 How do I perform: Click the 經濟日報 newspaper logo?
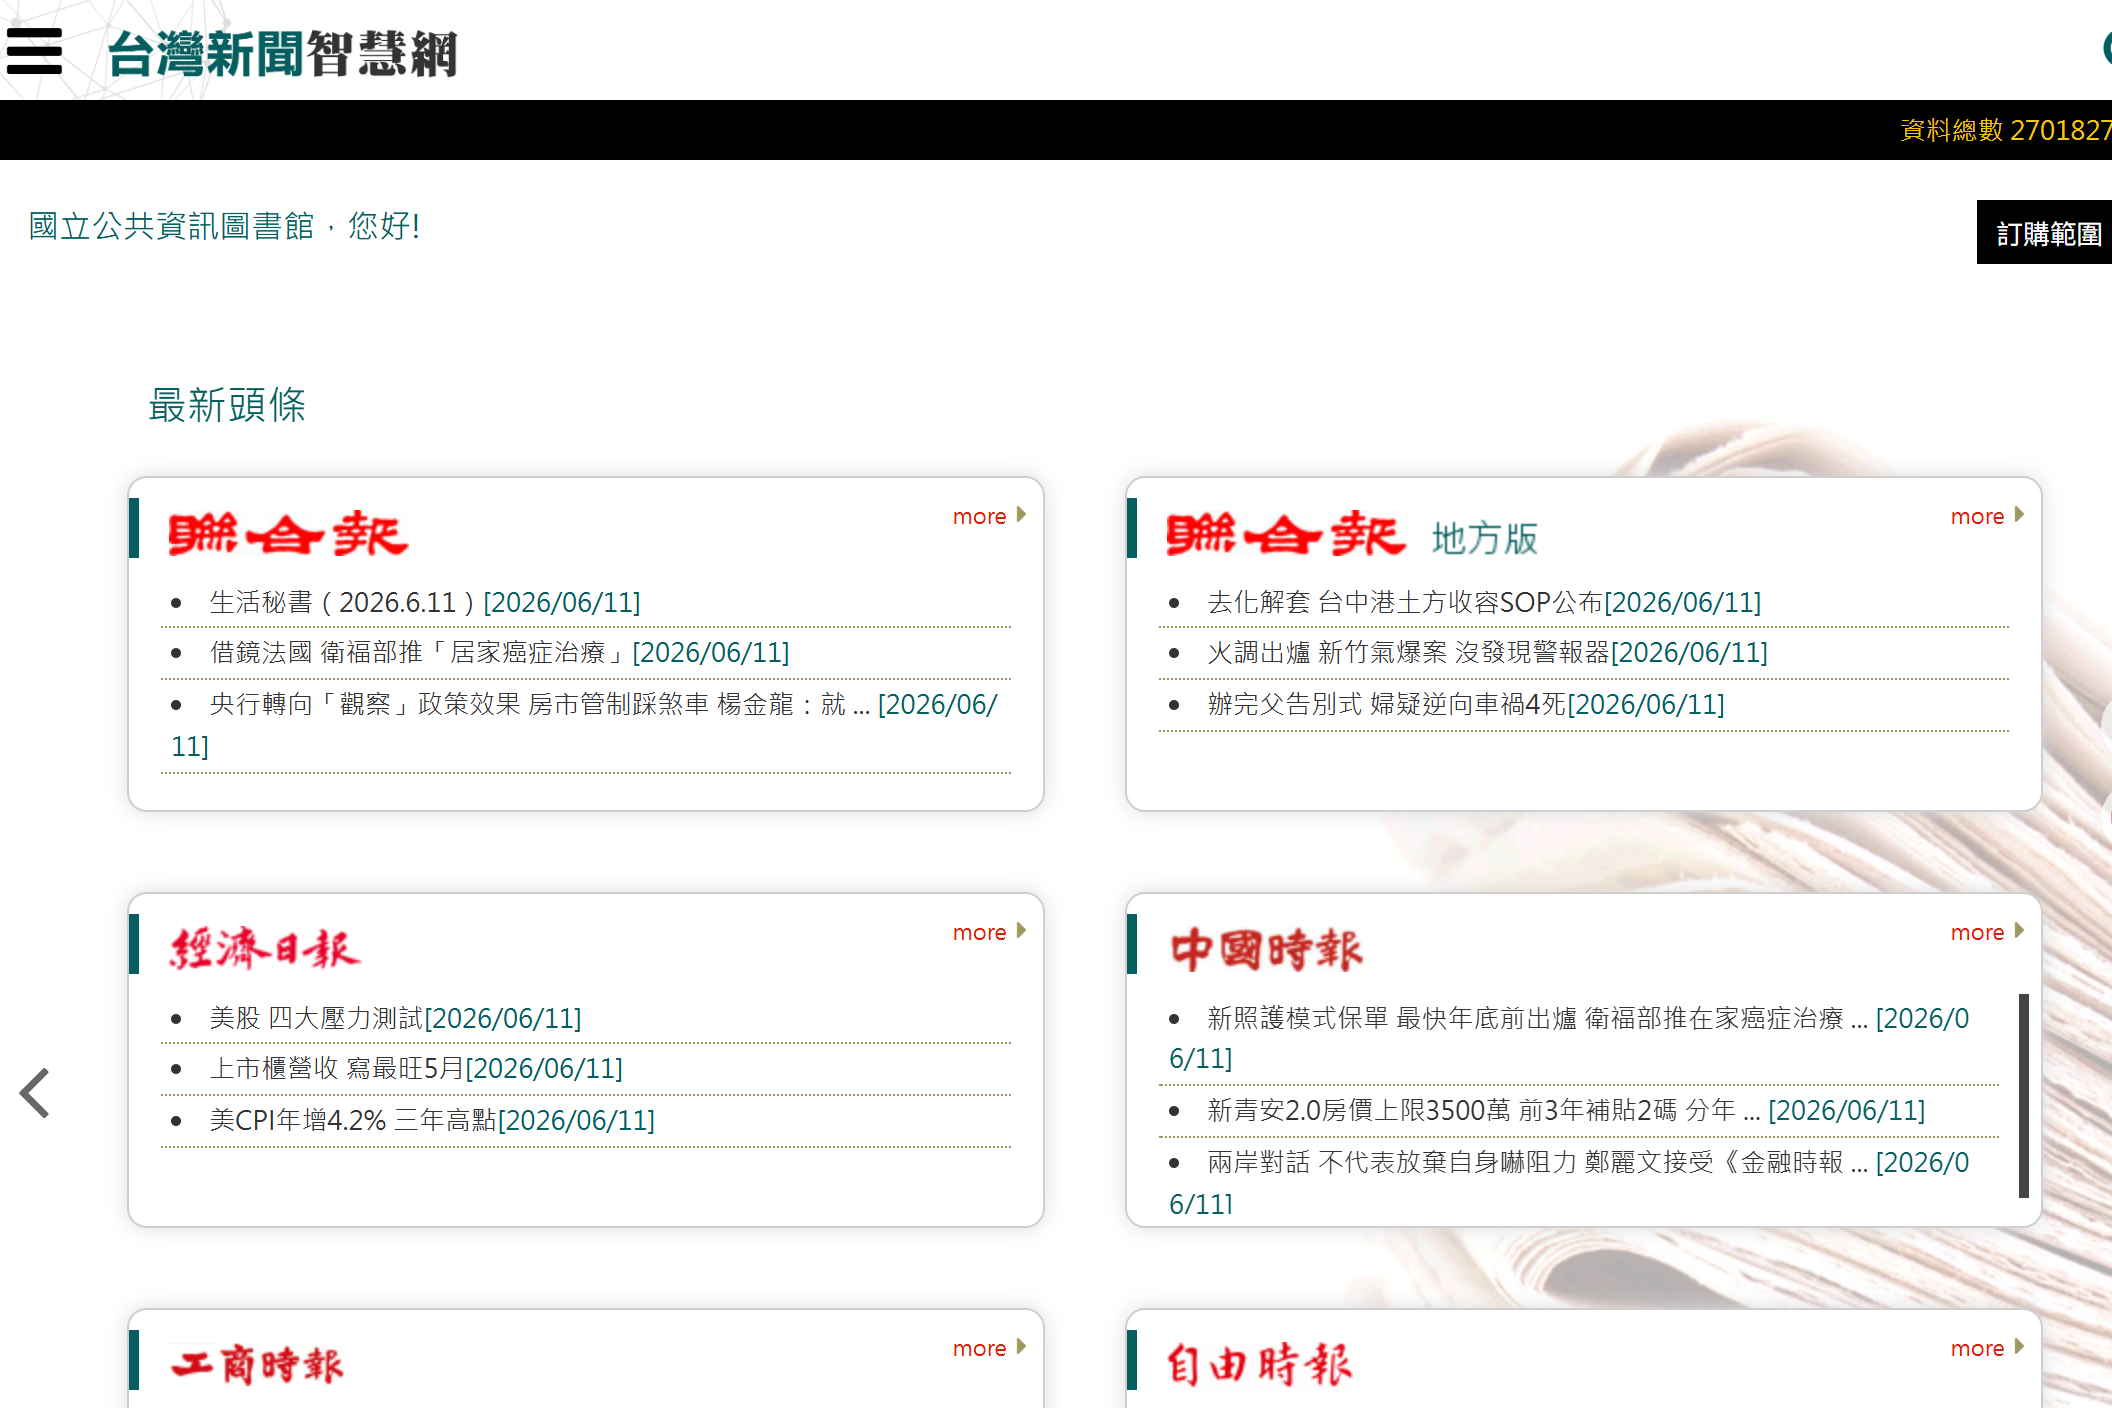(265, 949)
